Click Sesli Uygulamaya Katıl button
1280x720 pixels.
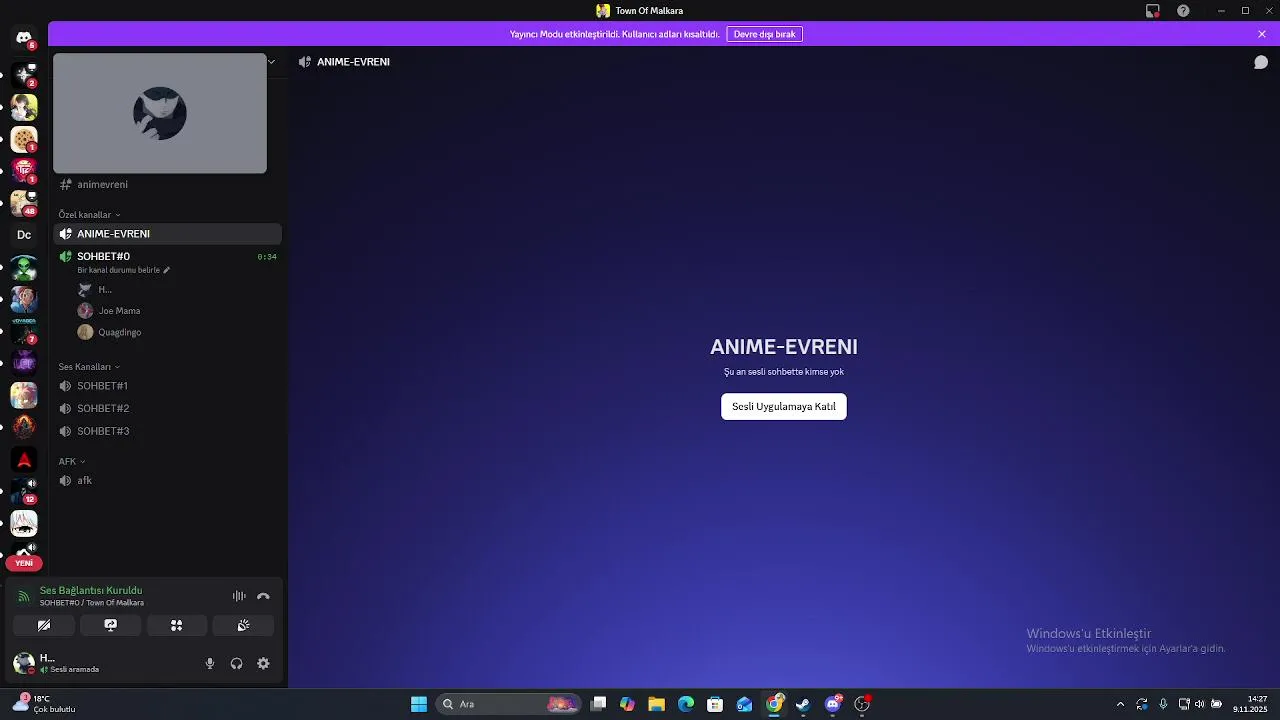[x=783, y=407]
